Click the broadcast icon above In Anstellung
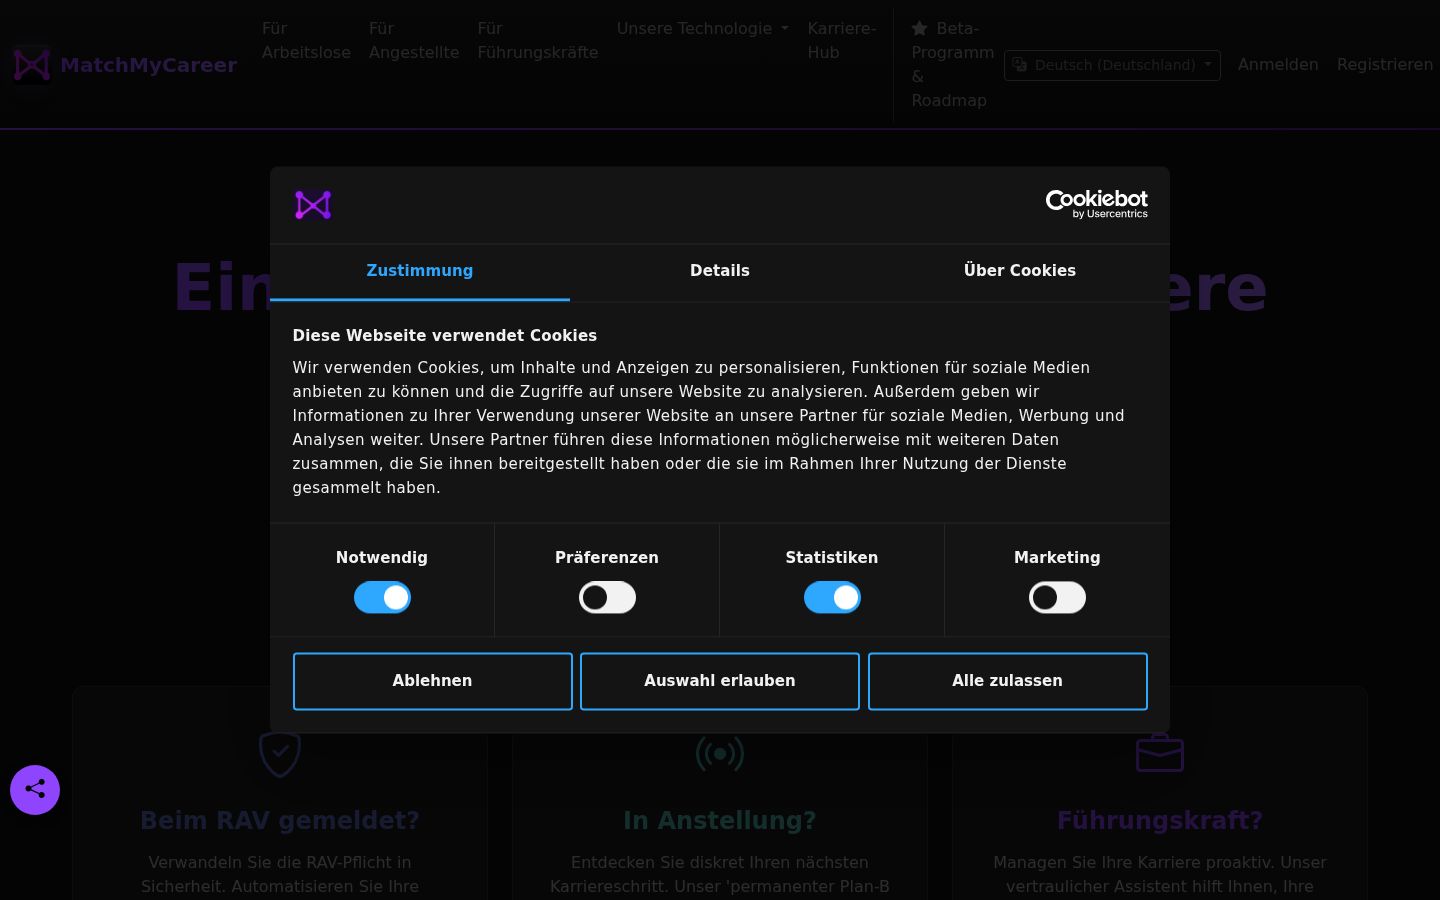This screenshot has height=900, width=1440. tap(720, 753)
